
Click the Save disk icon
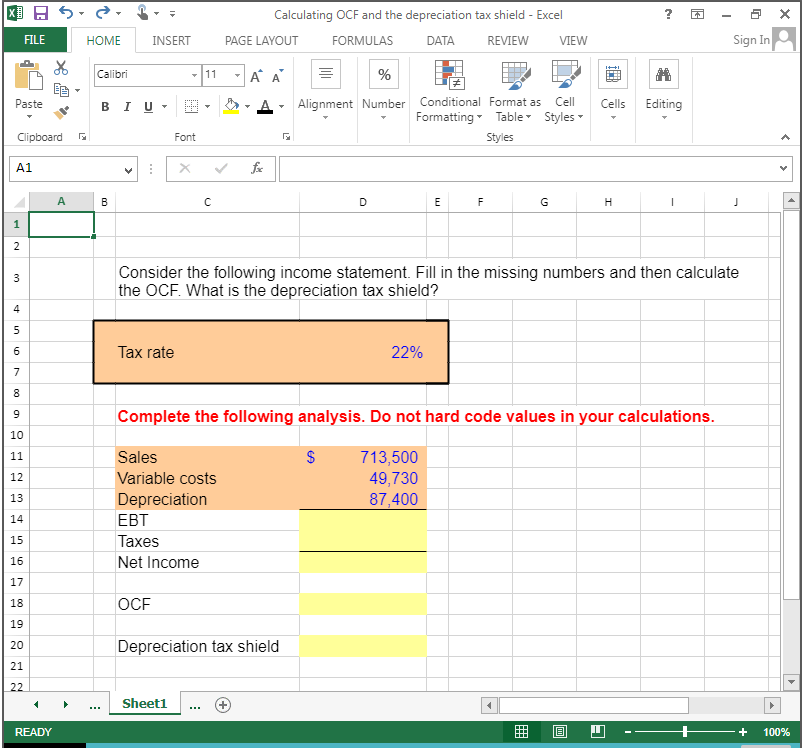[40, 13]
